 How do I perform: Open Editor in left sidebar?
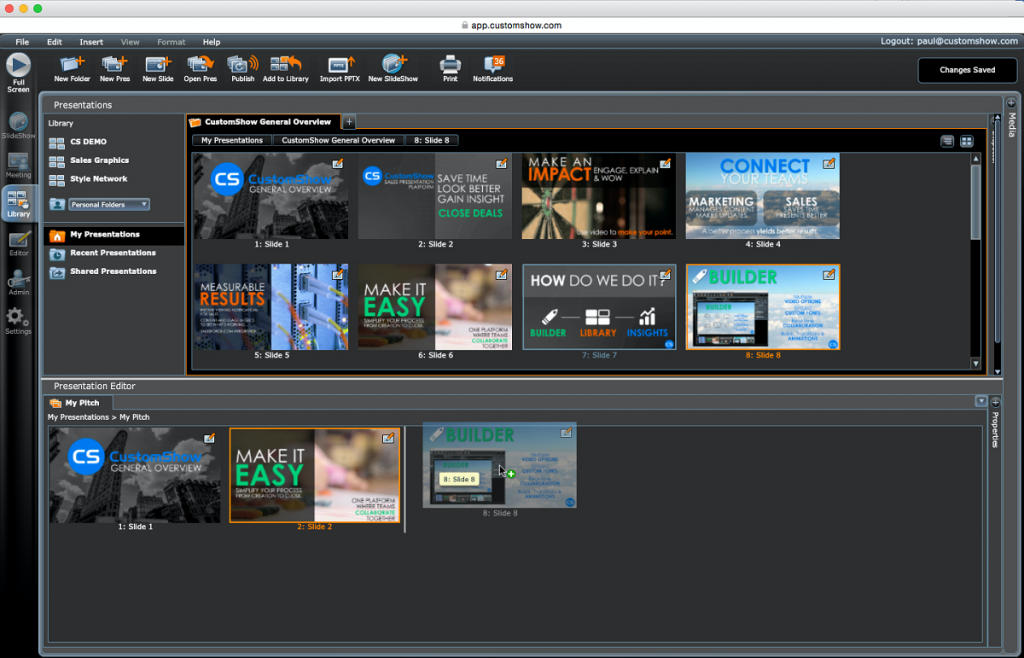[x=18, y=243]
